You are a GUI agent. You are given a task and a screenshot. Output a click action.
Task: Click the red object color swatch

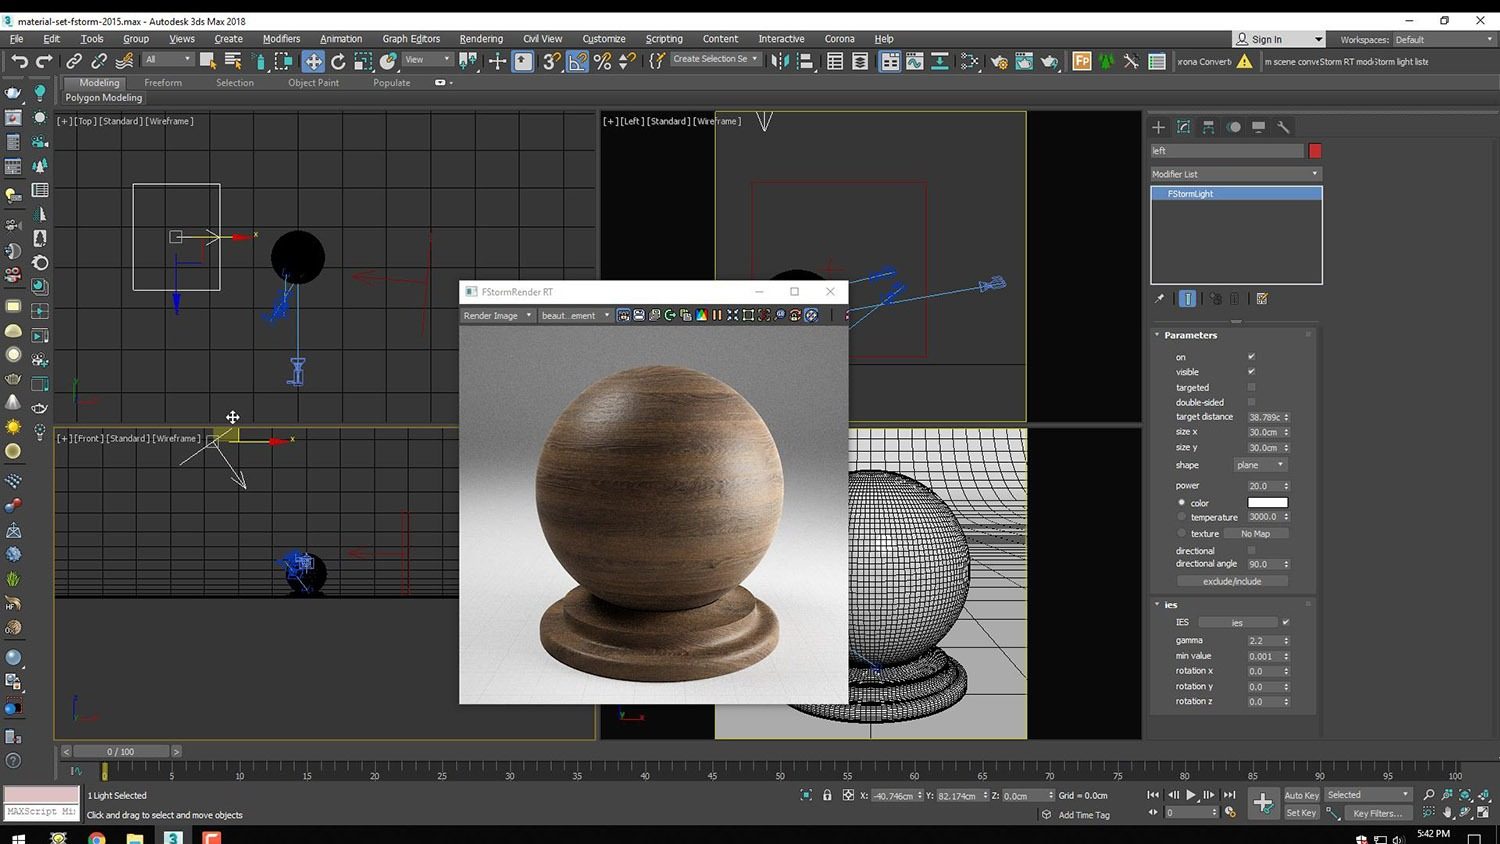[x=1315, y=151]
